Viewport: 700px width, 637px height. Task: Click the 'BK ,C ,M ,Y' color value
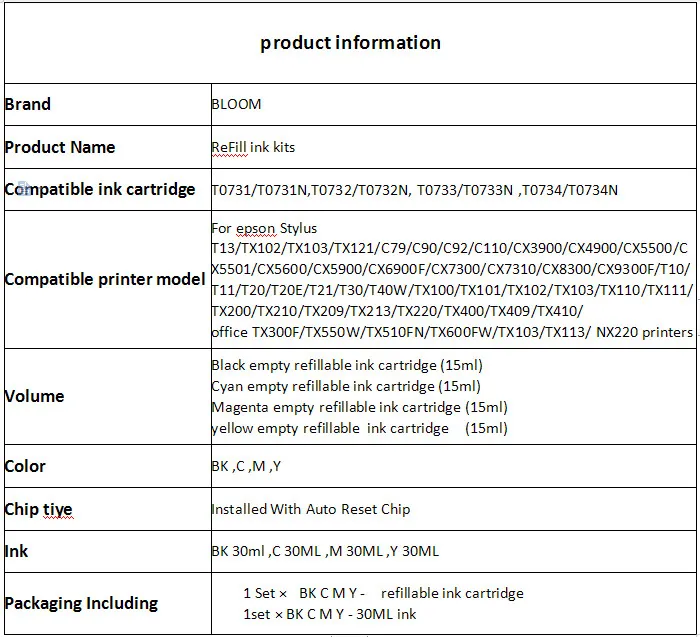click(246, 466)
